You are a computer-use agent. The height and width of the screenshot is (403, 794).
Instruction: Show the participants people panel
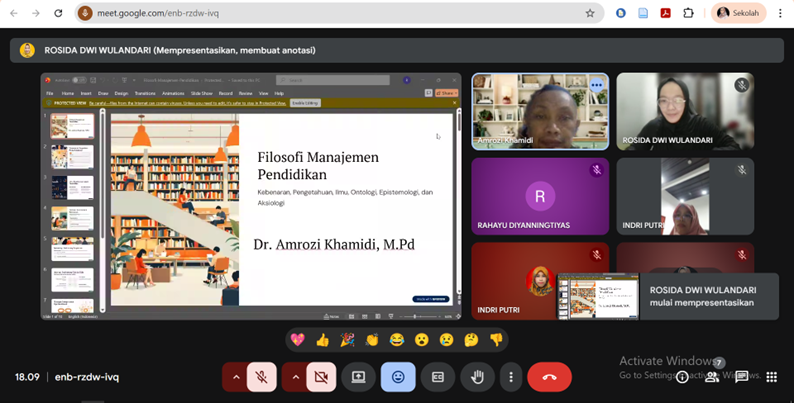click(x=712, y=377)
